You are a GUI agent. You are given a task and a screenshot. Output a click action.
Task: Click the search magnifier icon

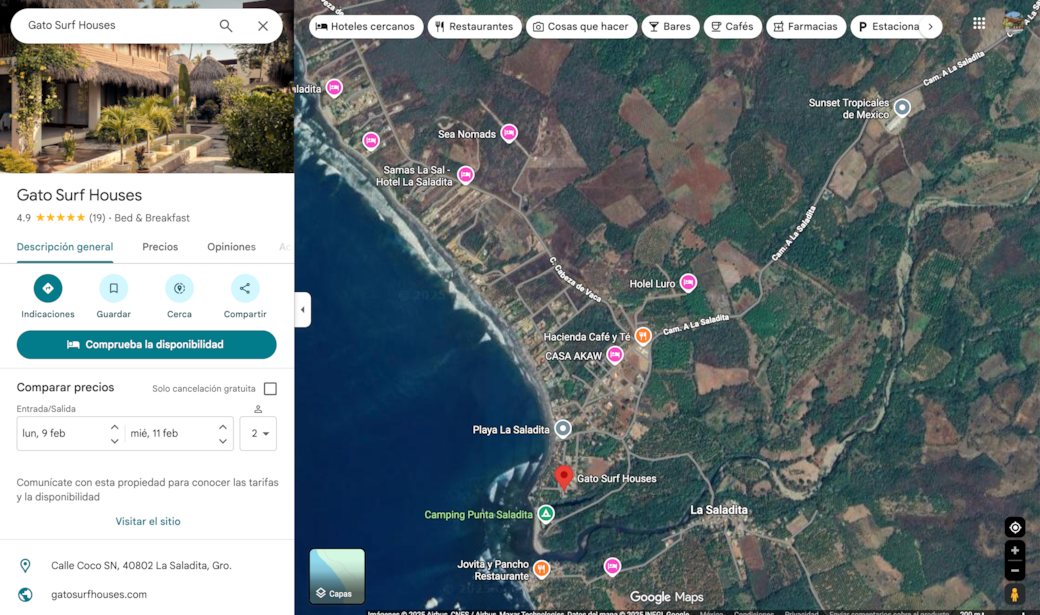click(x=226, y=26)
